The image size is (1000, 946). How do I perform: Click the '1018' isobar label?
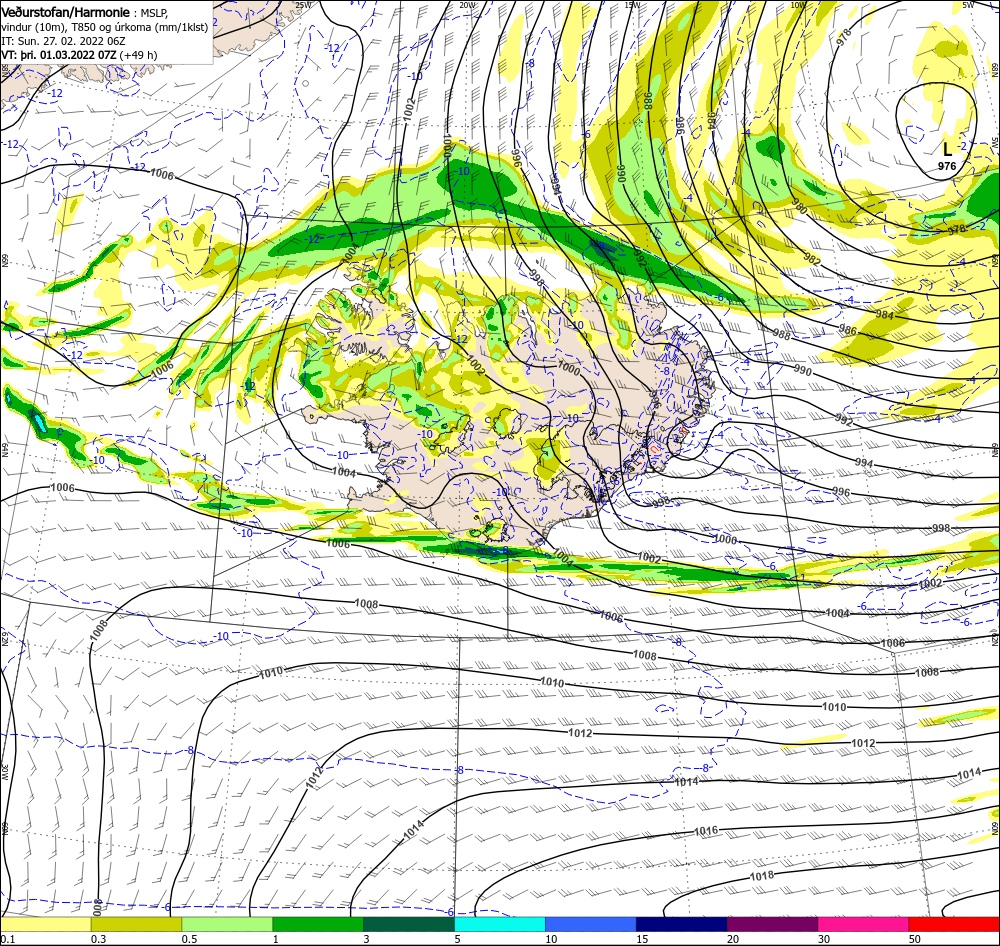(x=761, y=876)
